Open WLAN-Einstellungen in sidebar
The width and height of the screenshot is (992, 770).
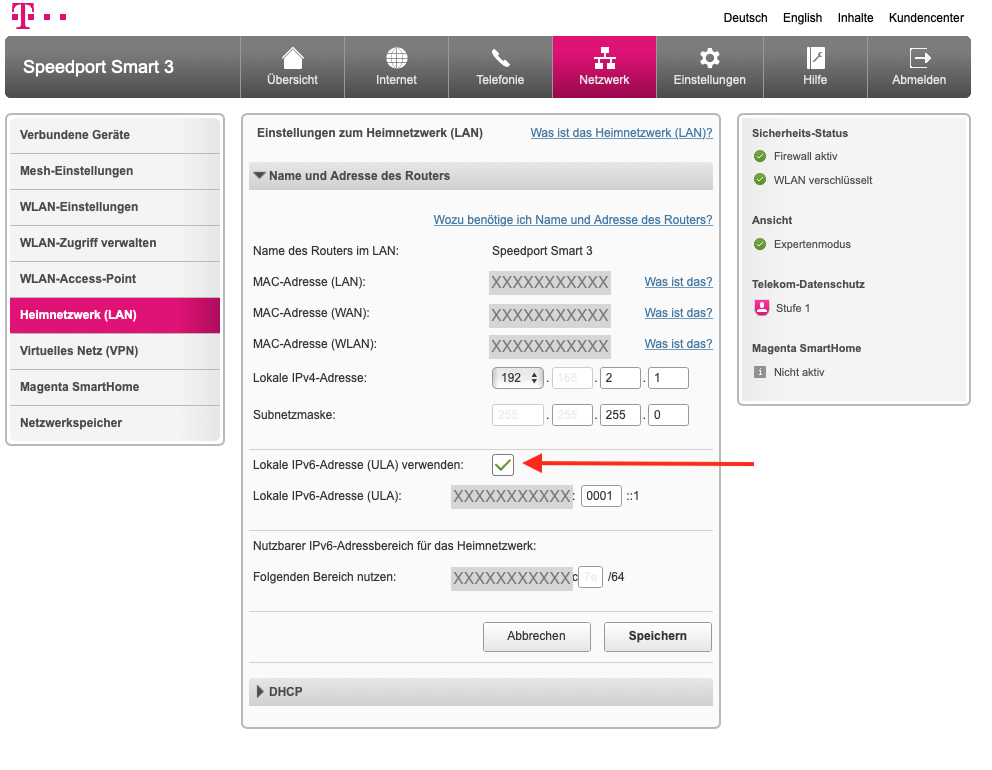pyautogui.click(x=115, y=207)
